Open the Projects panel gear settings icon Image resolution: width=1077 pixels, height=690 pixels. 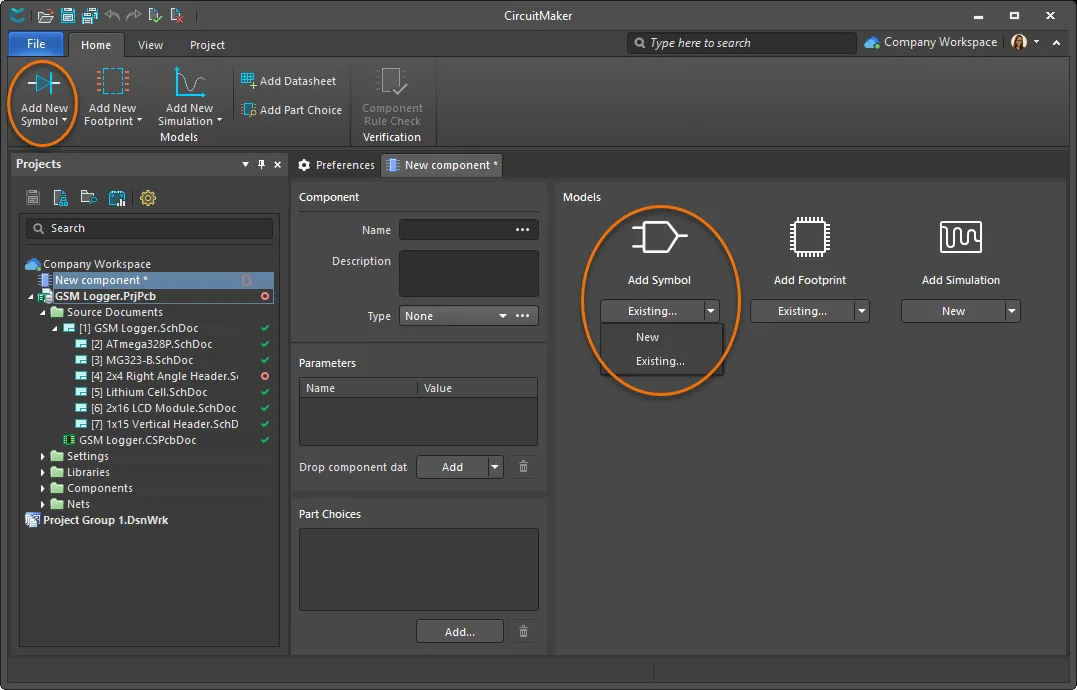[x=148, y=198]
